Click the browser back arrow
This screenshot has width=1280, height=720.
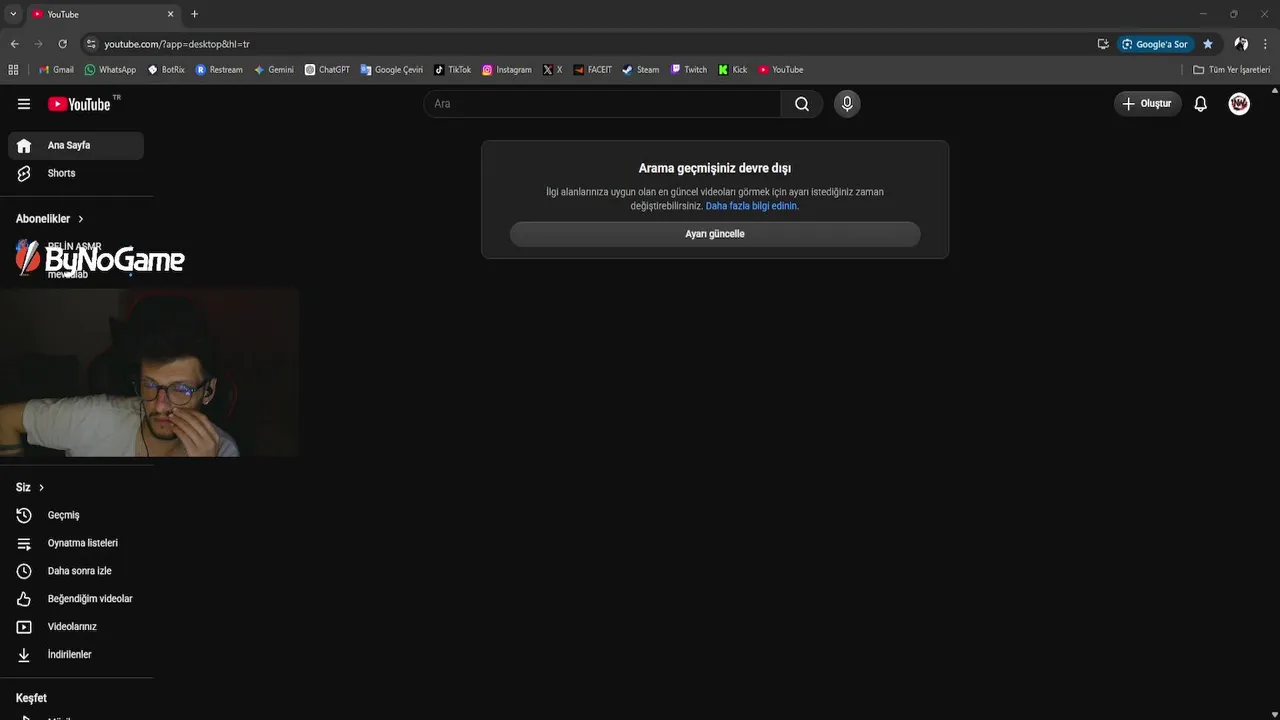pos(14,44)
